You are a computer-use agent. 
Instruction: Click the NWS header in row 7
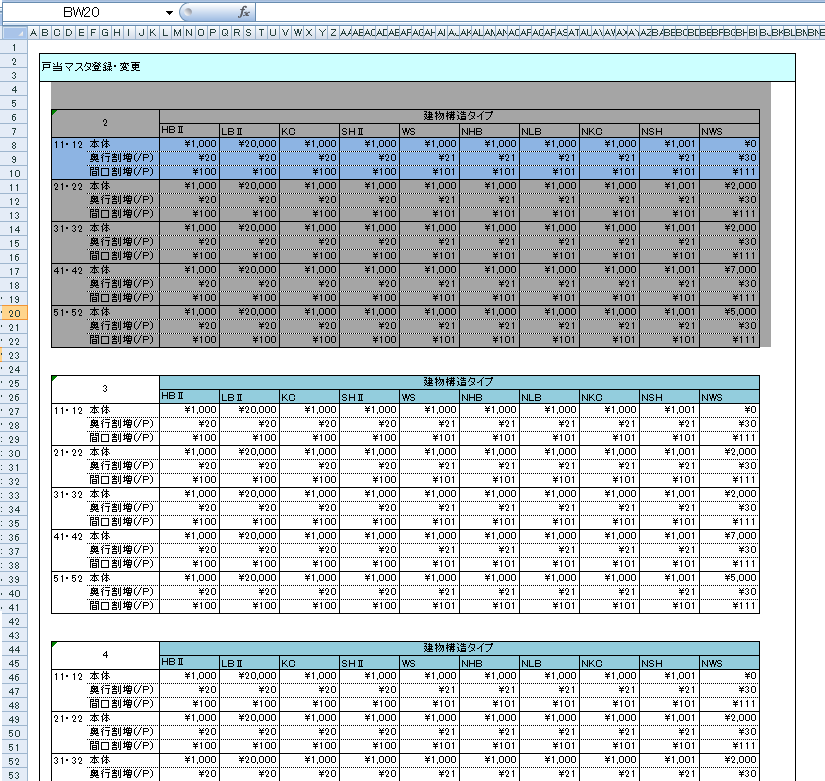pyautogui.click(x=729, y=130)
